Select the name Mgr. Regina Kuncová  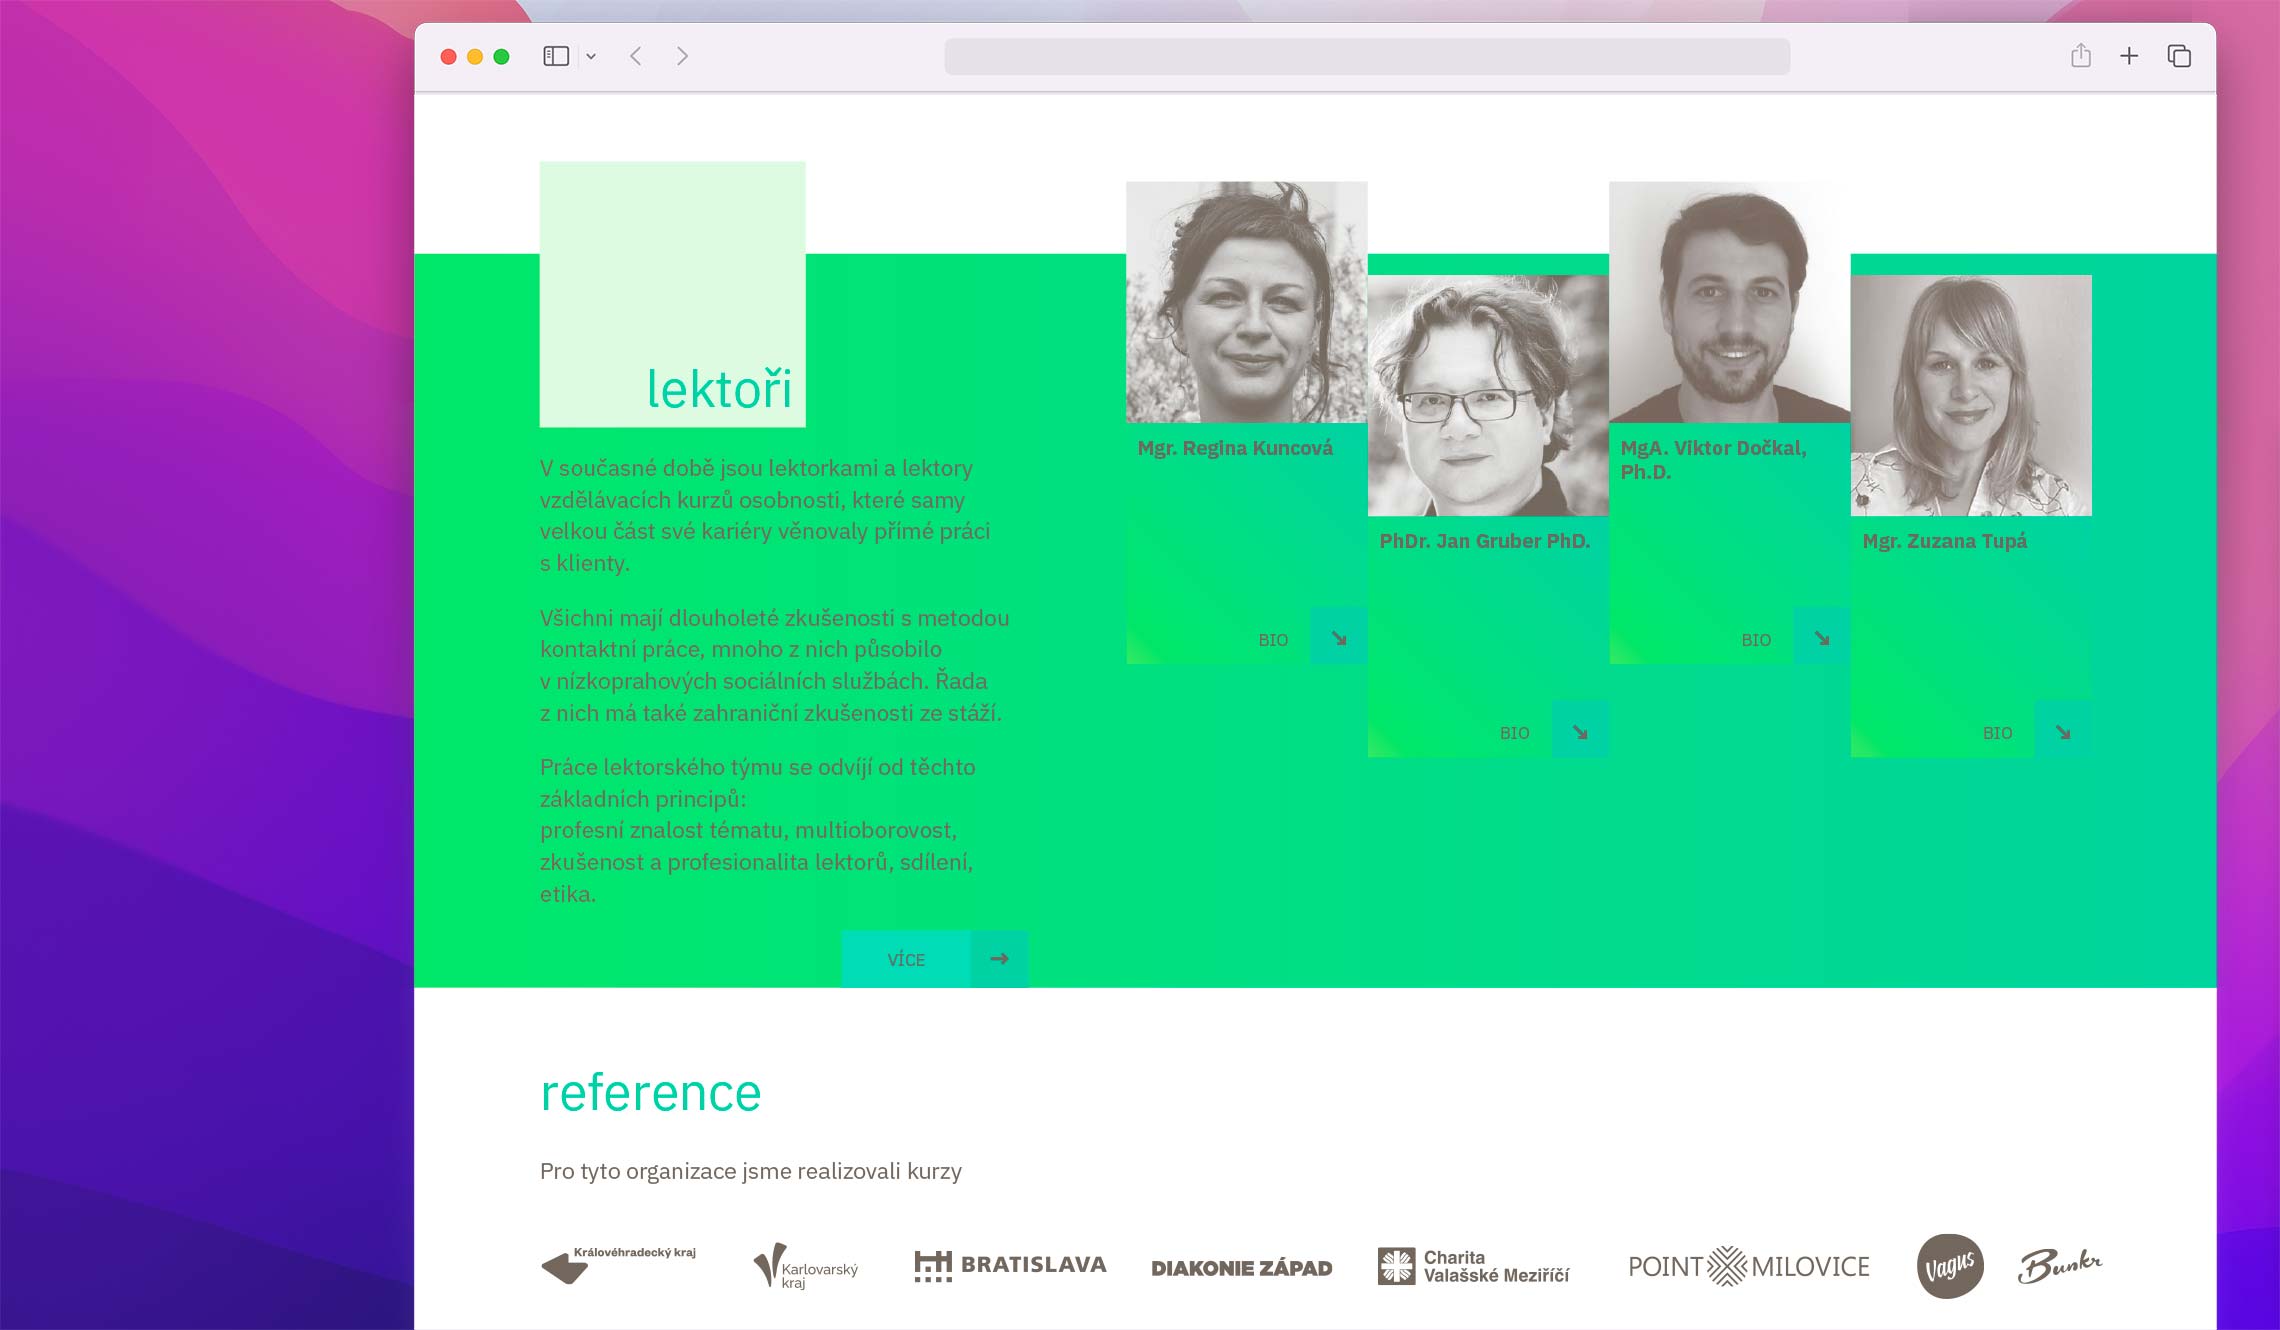[1235, 448]
